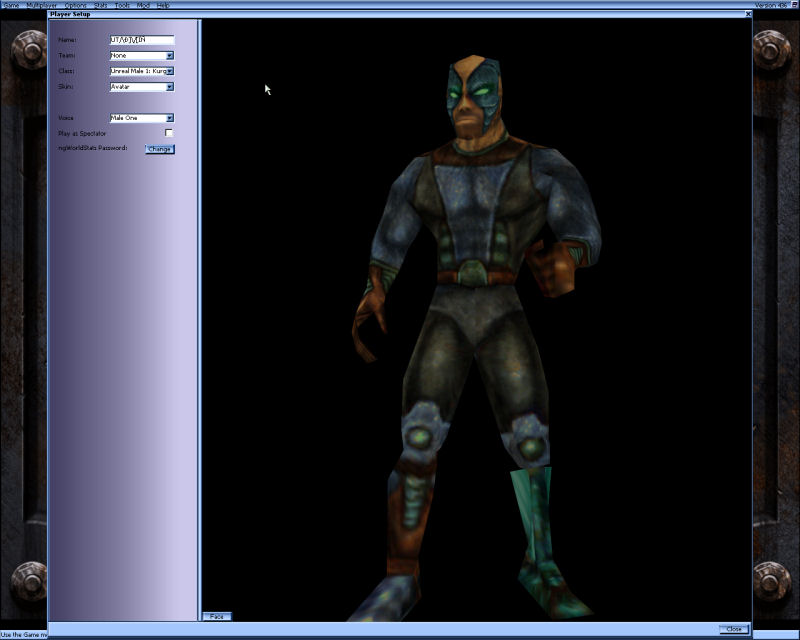Open the Tools menu
This screenshot has width=800, height=640.
(x=122, y=4)
